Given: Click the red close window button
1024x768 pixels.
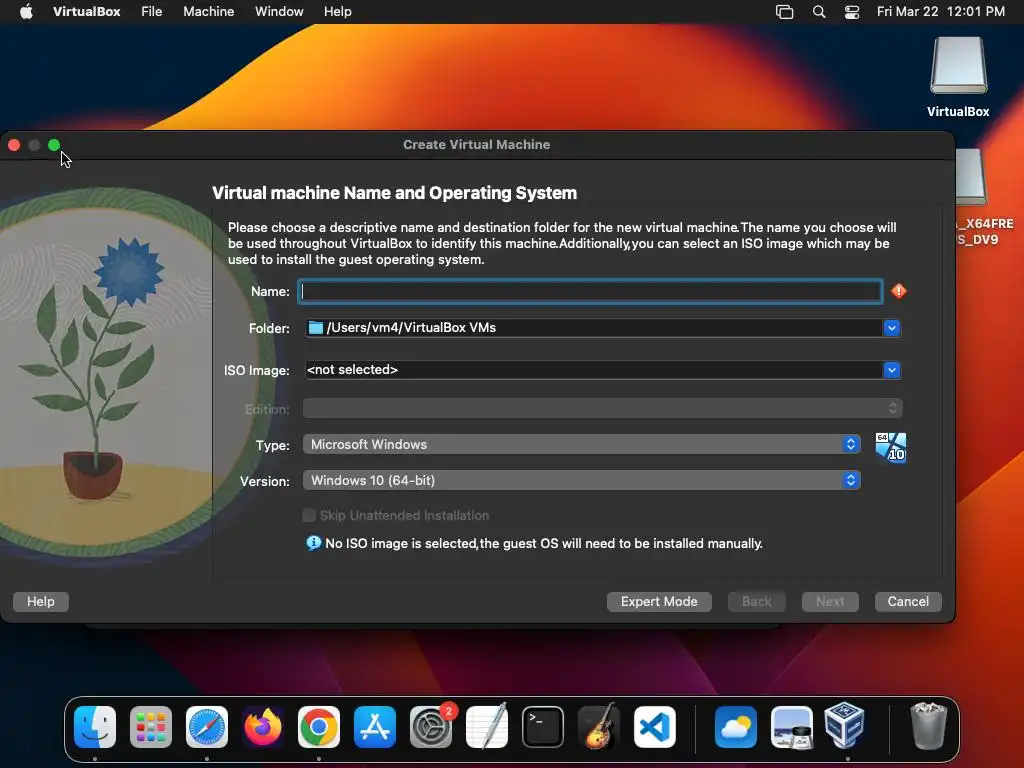Looking at the screenshot, I should coord(14,145).
